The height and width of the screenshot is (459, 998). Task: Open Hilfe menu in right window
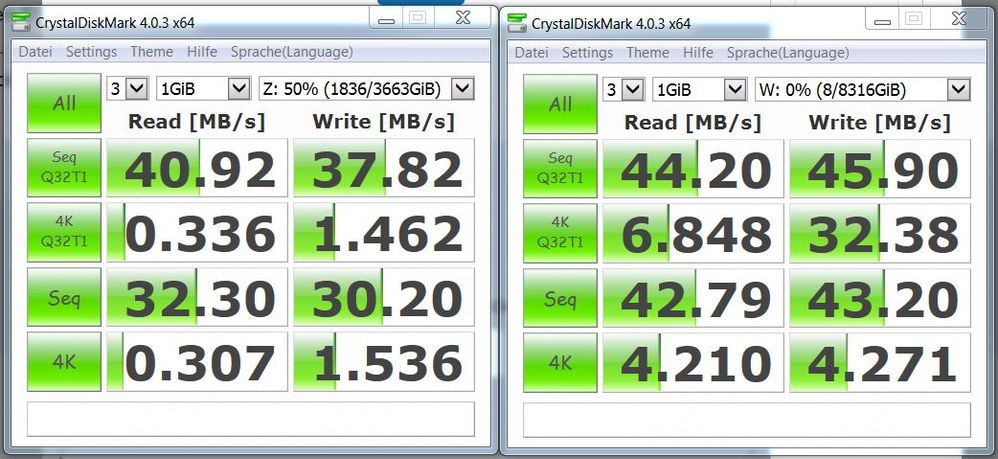click(x=698, y=52)
